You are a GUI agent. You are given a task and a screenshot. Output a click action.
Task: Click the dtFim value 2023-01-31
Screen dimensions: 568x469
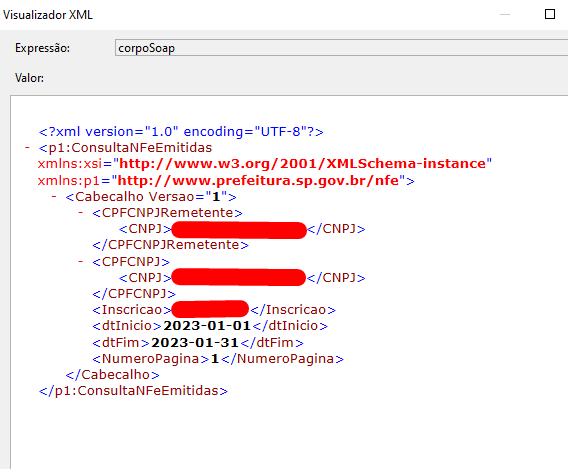point(195,342)
